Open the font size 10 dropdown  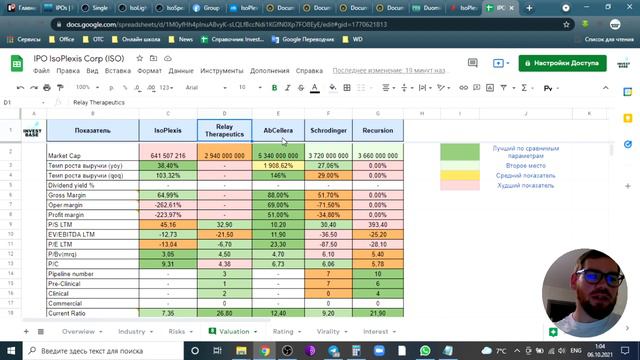pos(250,87)
